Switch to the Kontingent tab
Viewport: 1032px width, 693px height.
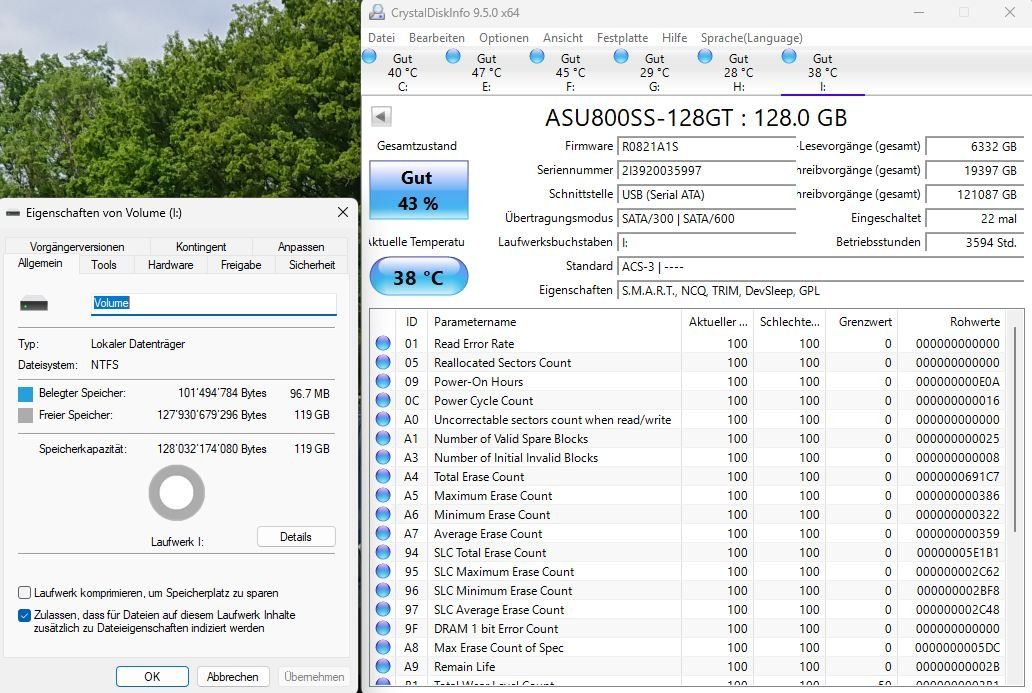201,247
